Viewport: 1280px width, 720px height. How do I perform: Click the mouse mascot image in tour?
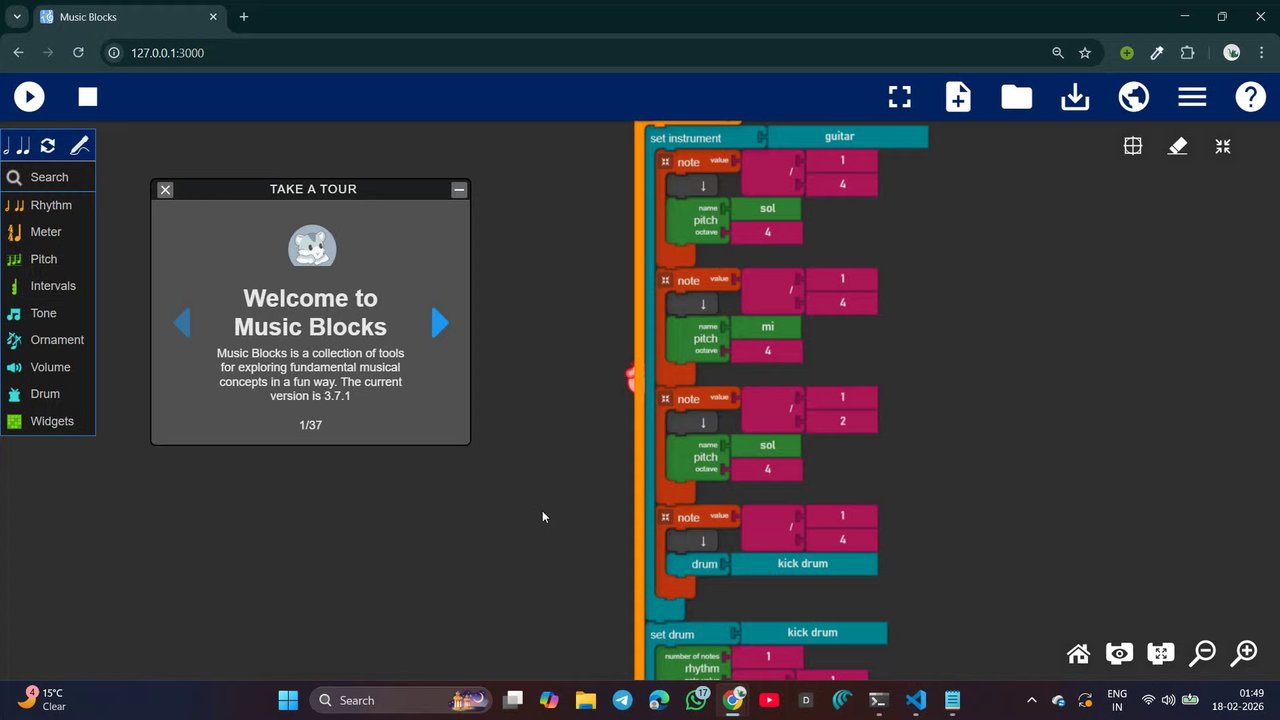(312, 246)
